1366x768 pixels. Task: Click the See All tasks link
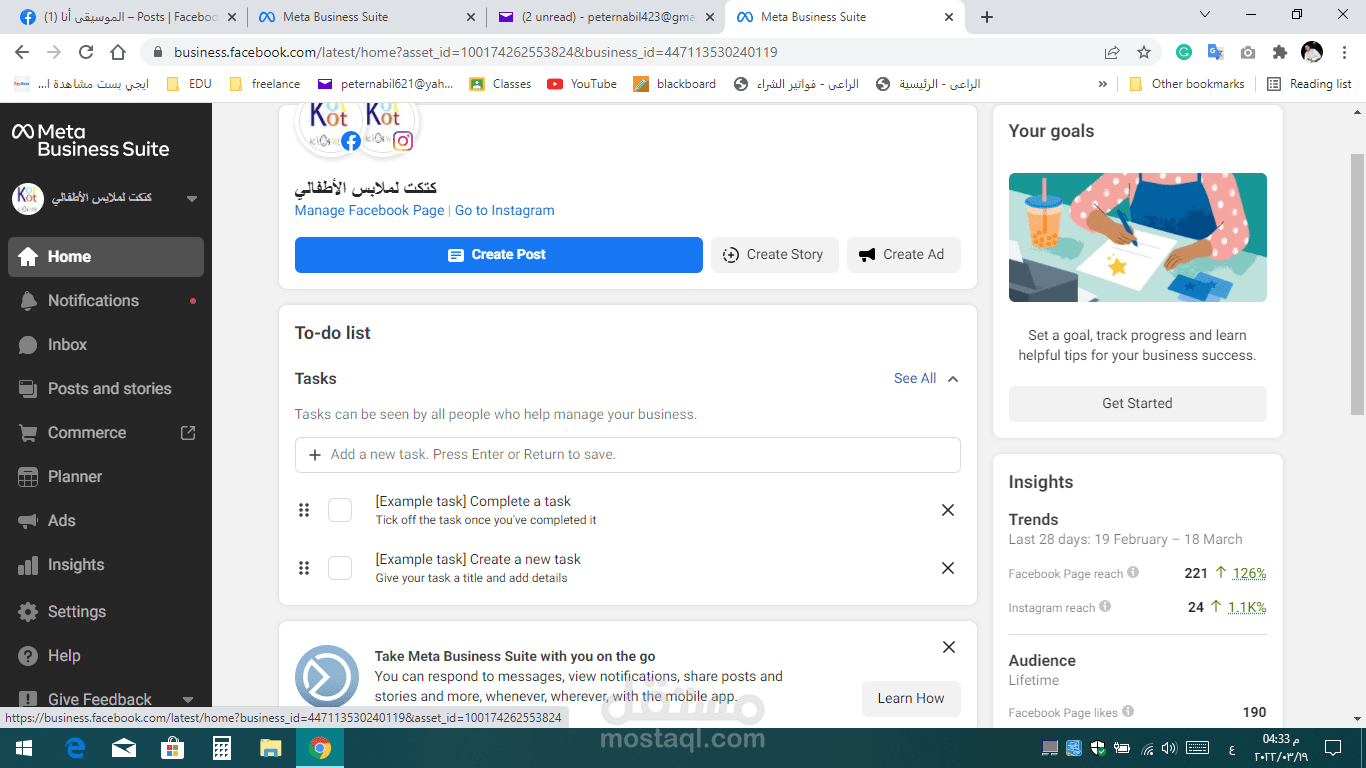[x=915, y=379]
